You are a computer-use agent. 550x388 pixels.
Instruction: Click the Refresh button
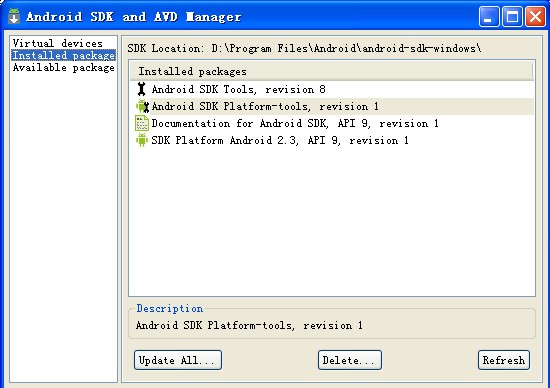[x=504, y=360]
